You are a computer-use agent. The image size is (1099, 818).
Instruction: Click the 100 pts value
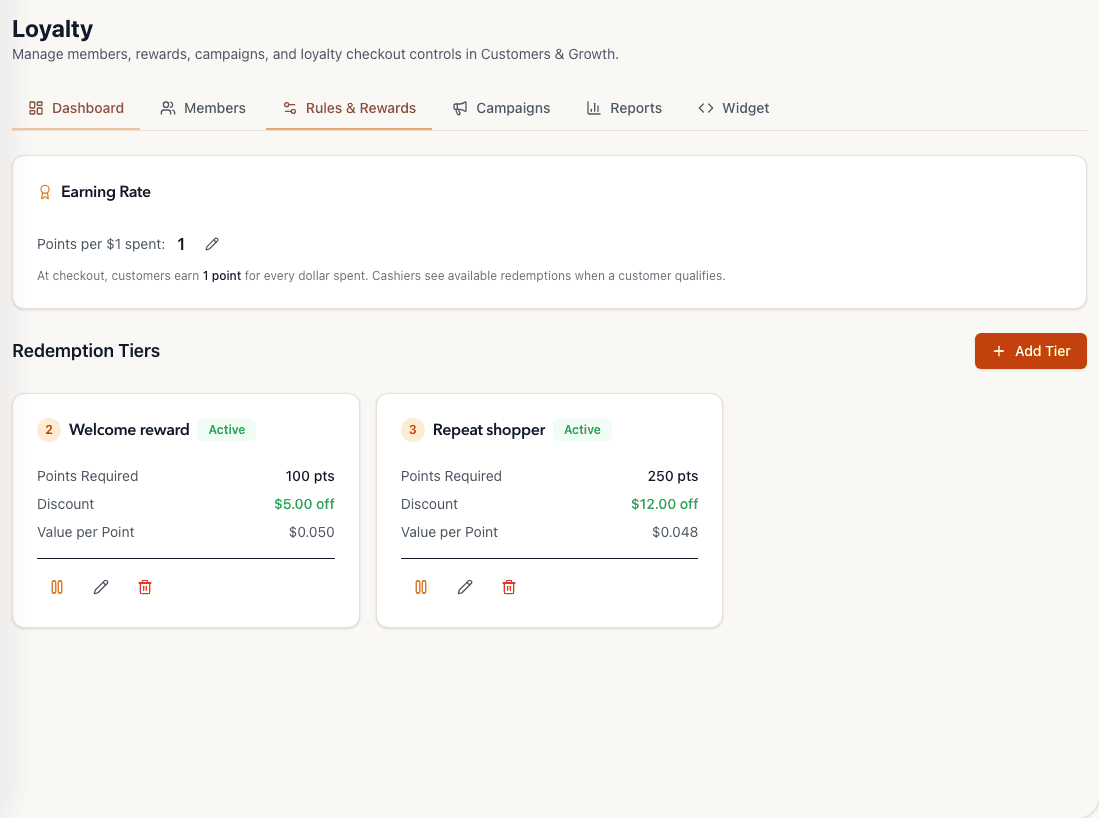310,476
